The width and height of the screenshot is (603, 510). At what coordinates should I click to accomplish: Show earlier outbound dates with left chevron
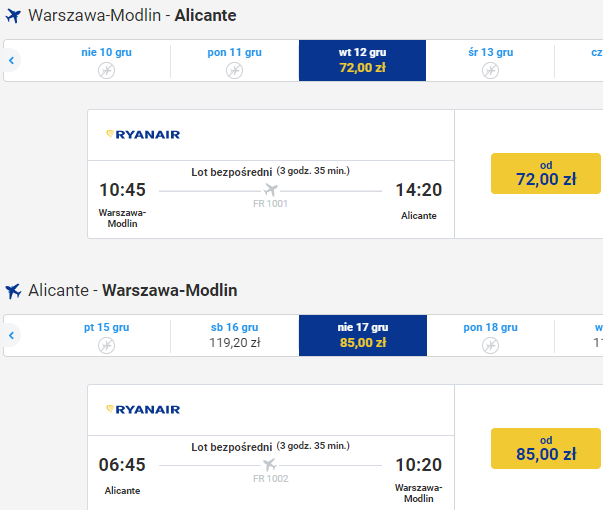point(12,60)
